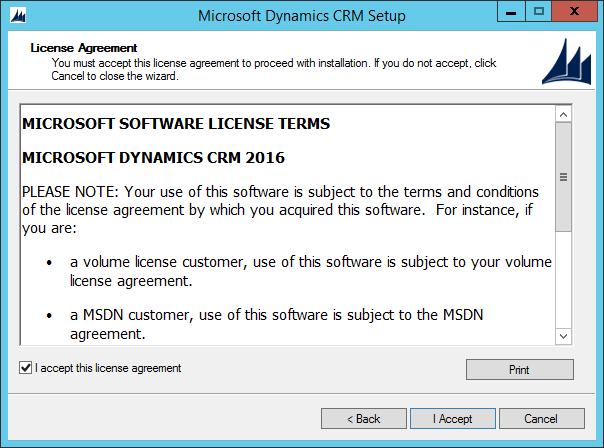Print the license terms

[x=520, y=370]
